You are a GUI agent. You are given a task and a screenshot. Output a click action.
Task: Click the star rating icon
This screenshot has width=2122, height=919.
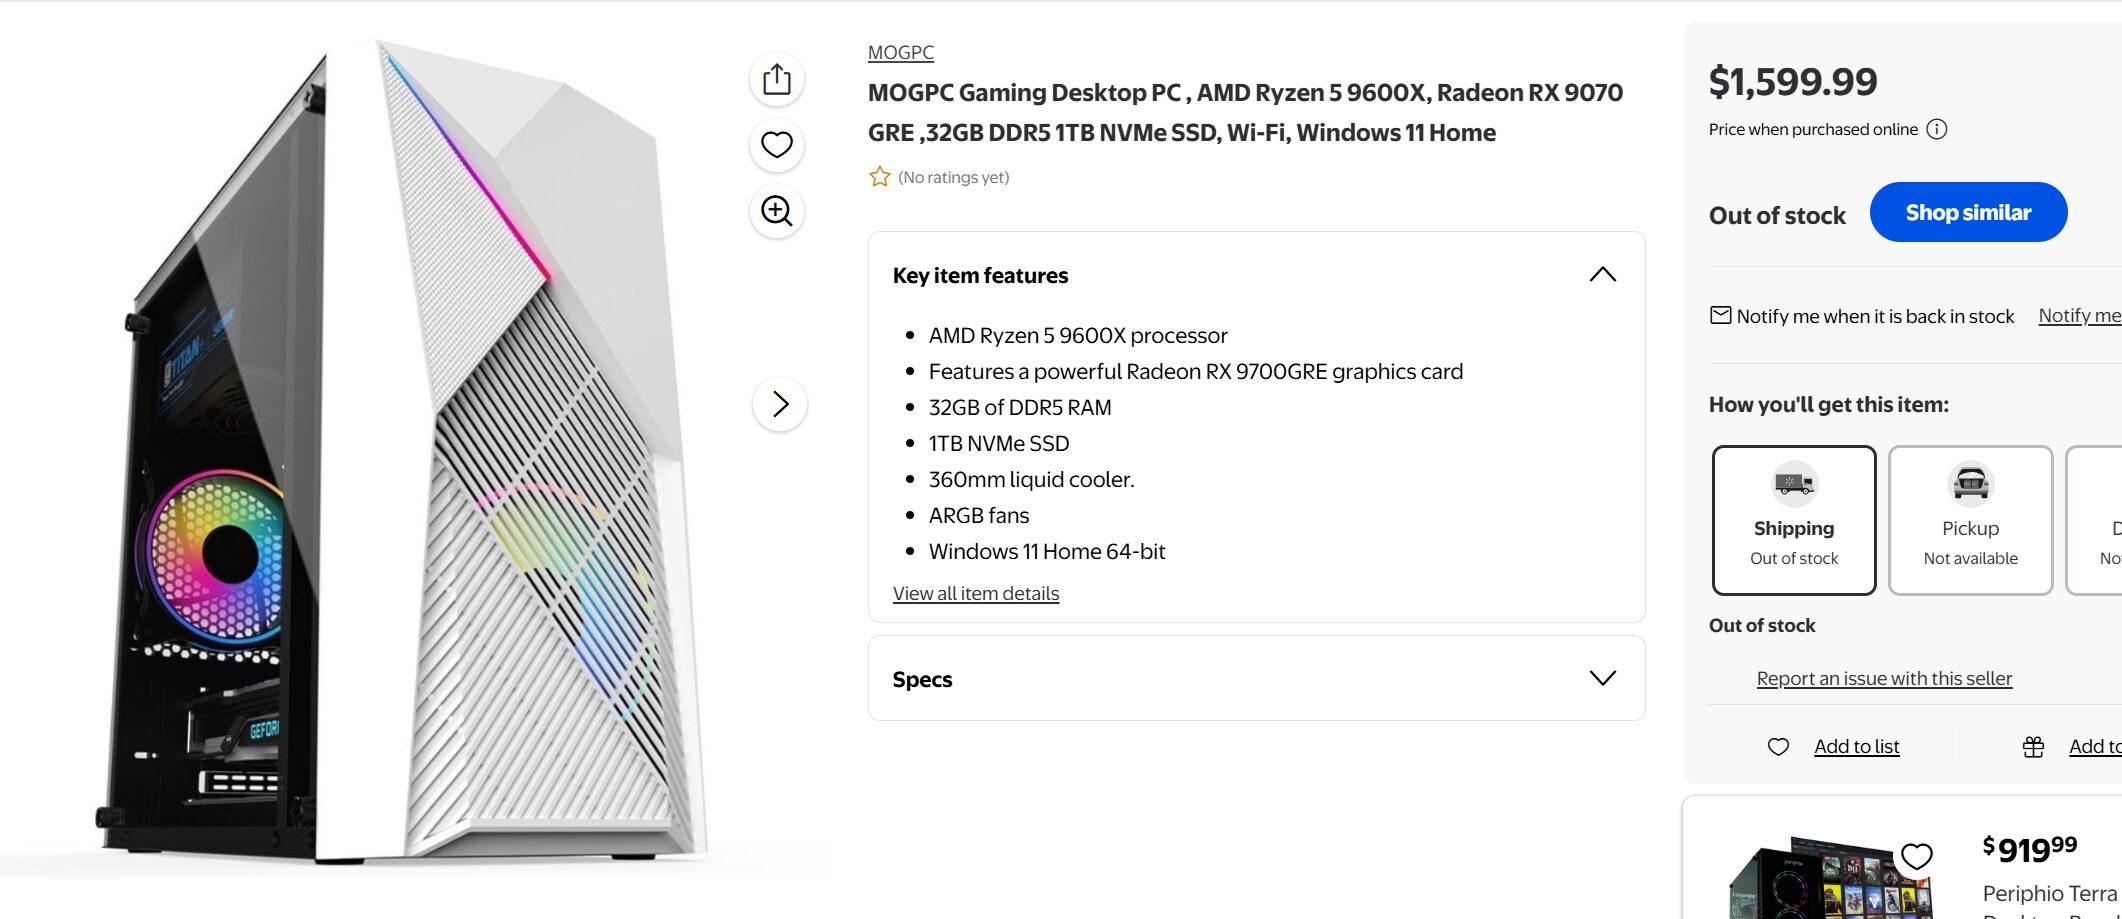point(880,177)
